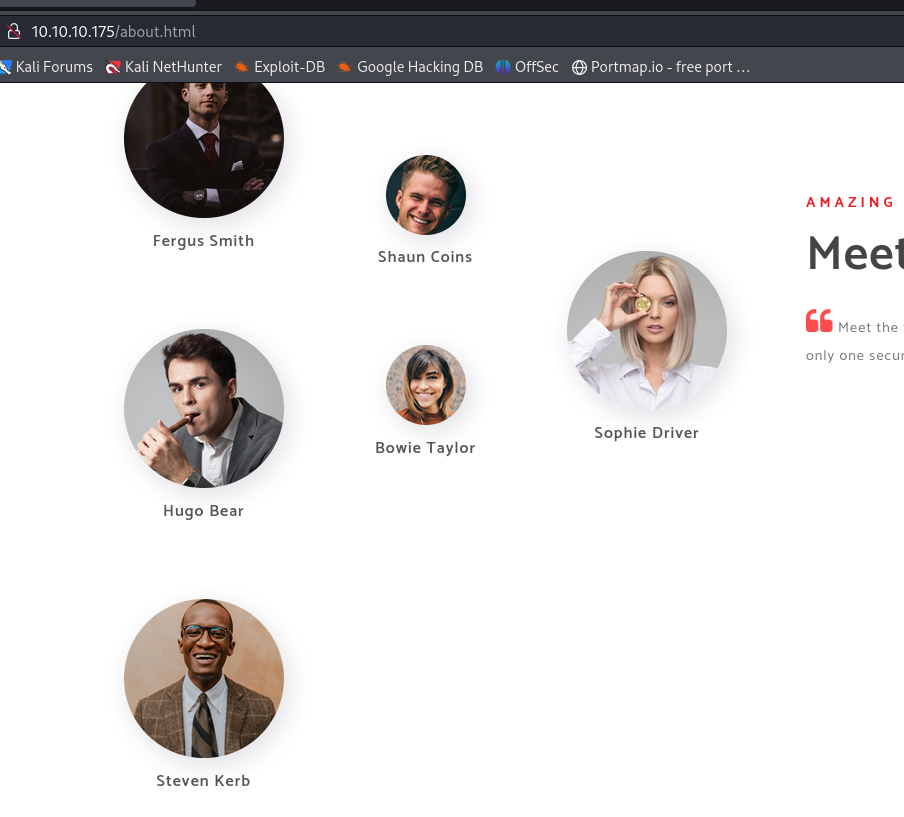This screenshot has width=904, height=817.
Task: Click Fergus Smith's profile photo
Action: (x=204, y=140)
